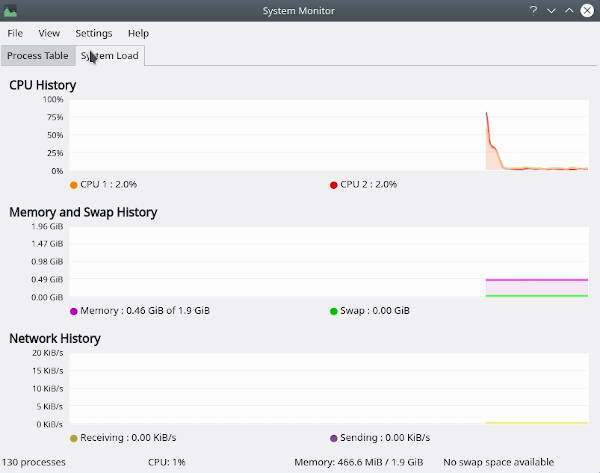Click the 1.47 GiB memory axis label
Viewport: 600px width, 473px height.
click(47, 244)
